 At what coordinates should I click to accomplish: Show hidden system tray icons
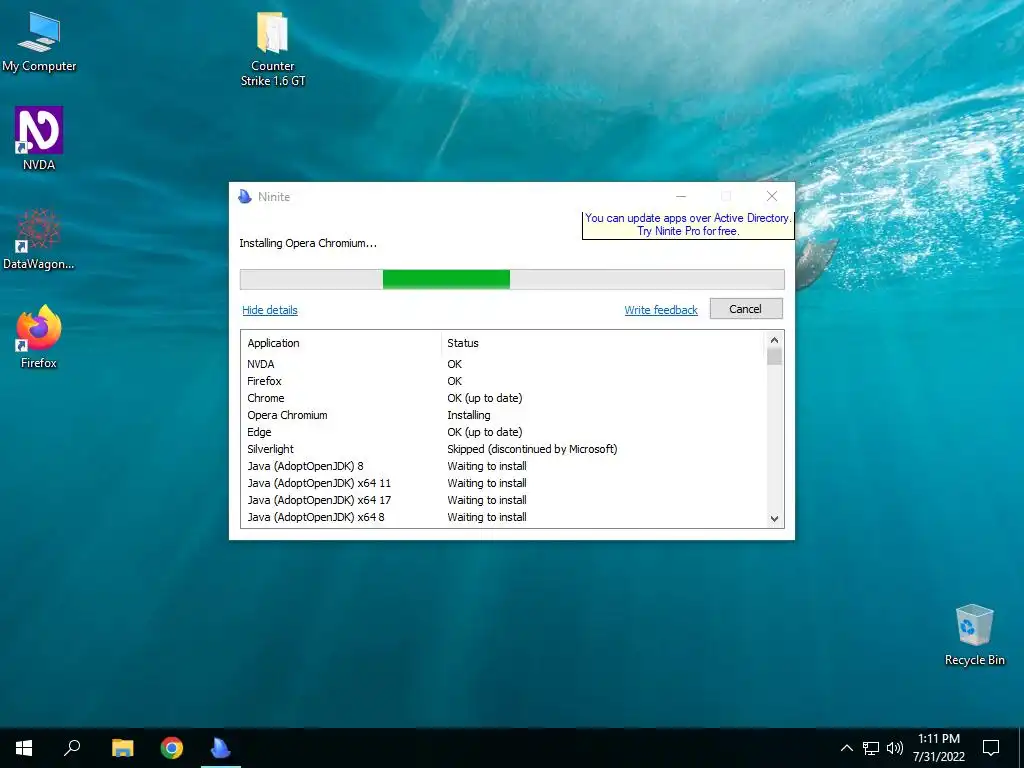[x=846, y=748]
